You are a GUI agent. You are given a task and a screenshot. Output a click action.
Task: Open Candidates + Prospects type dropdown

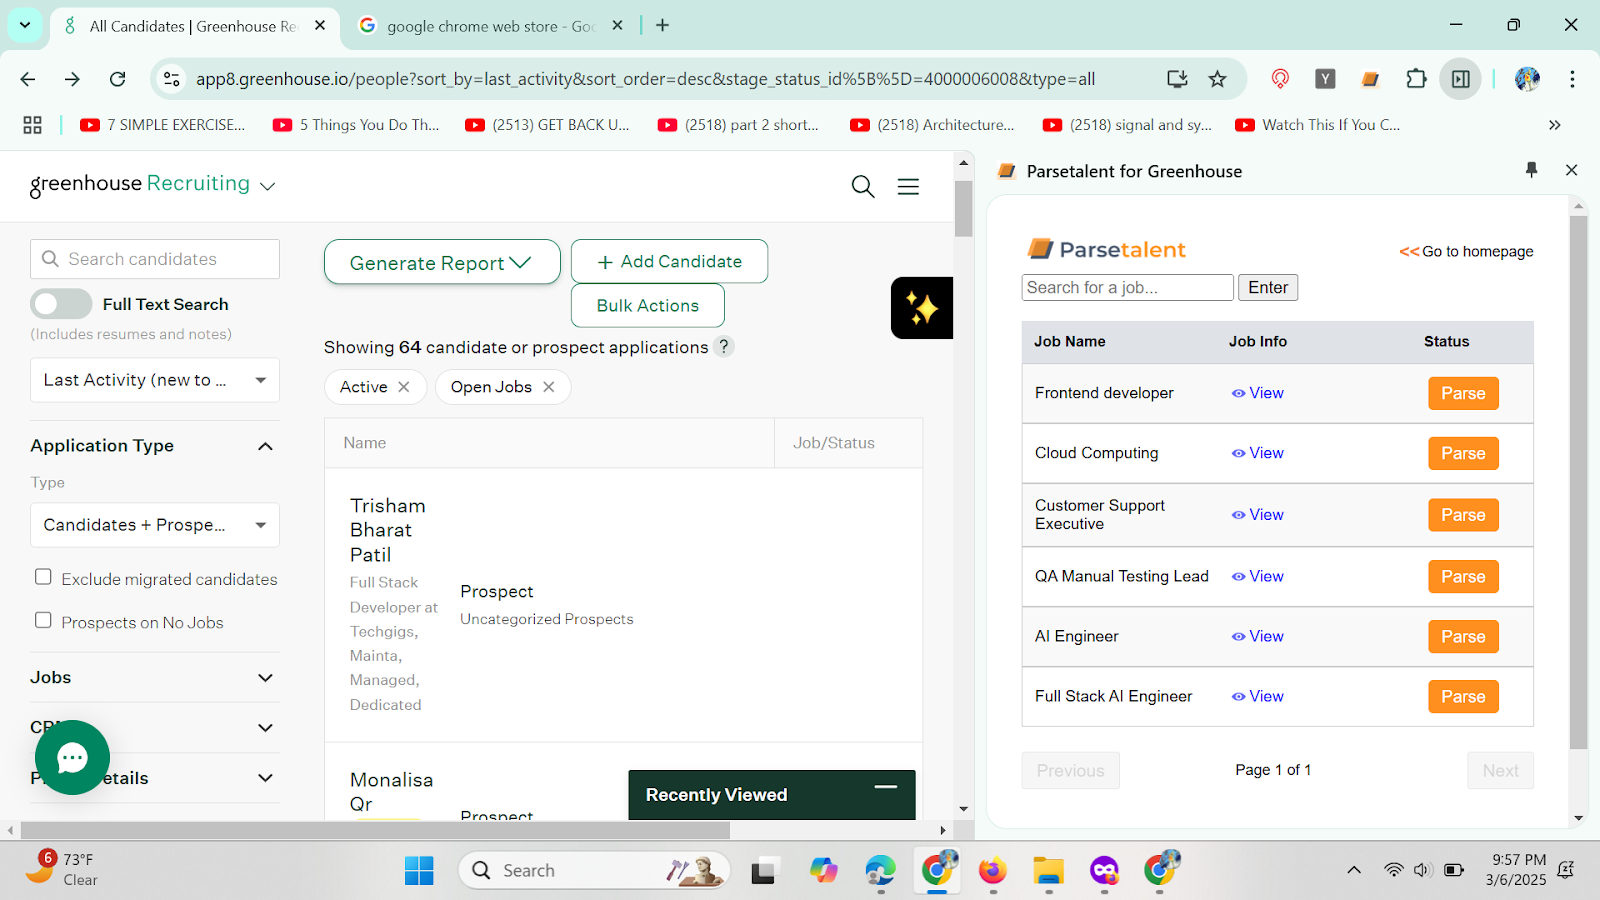(155, 525)
